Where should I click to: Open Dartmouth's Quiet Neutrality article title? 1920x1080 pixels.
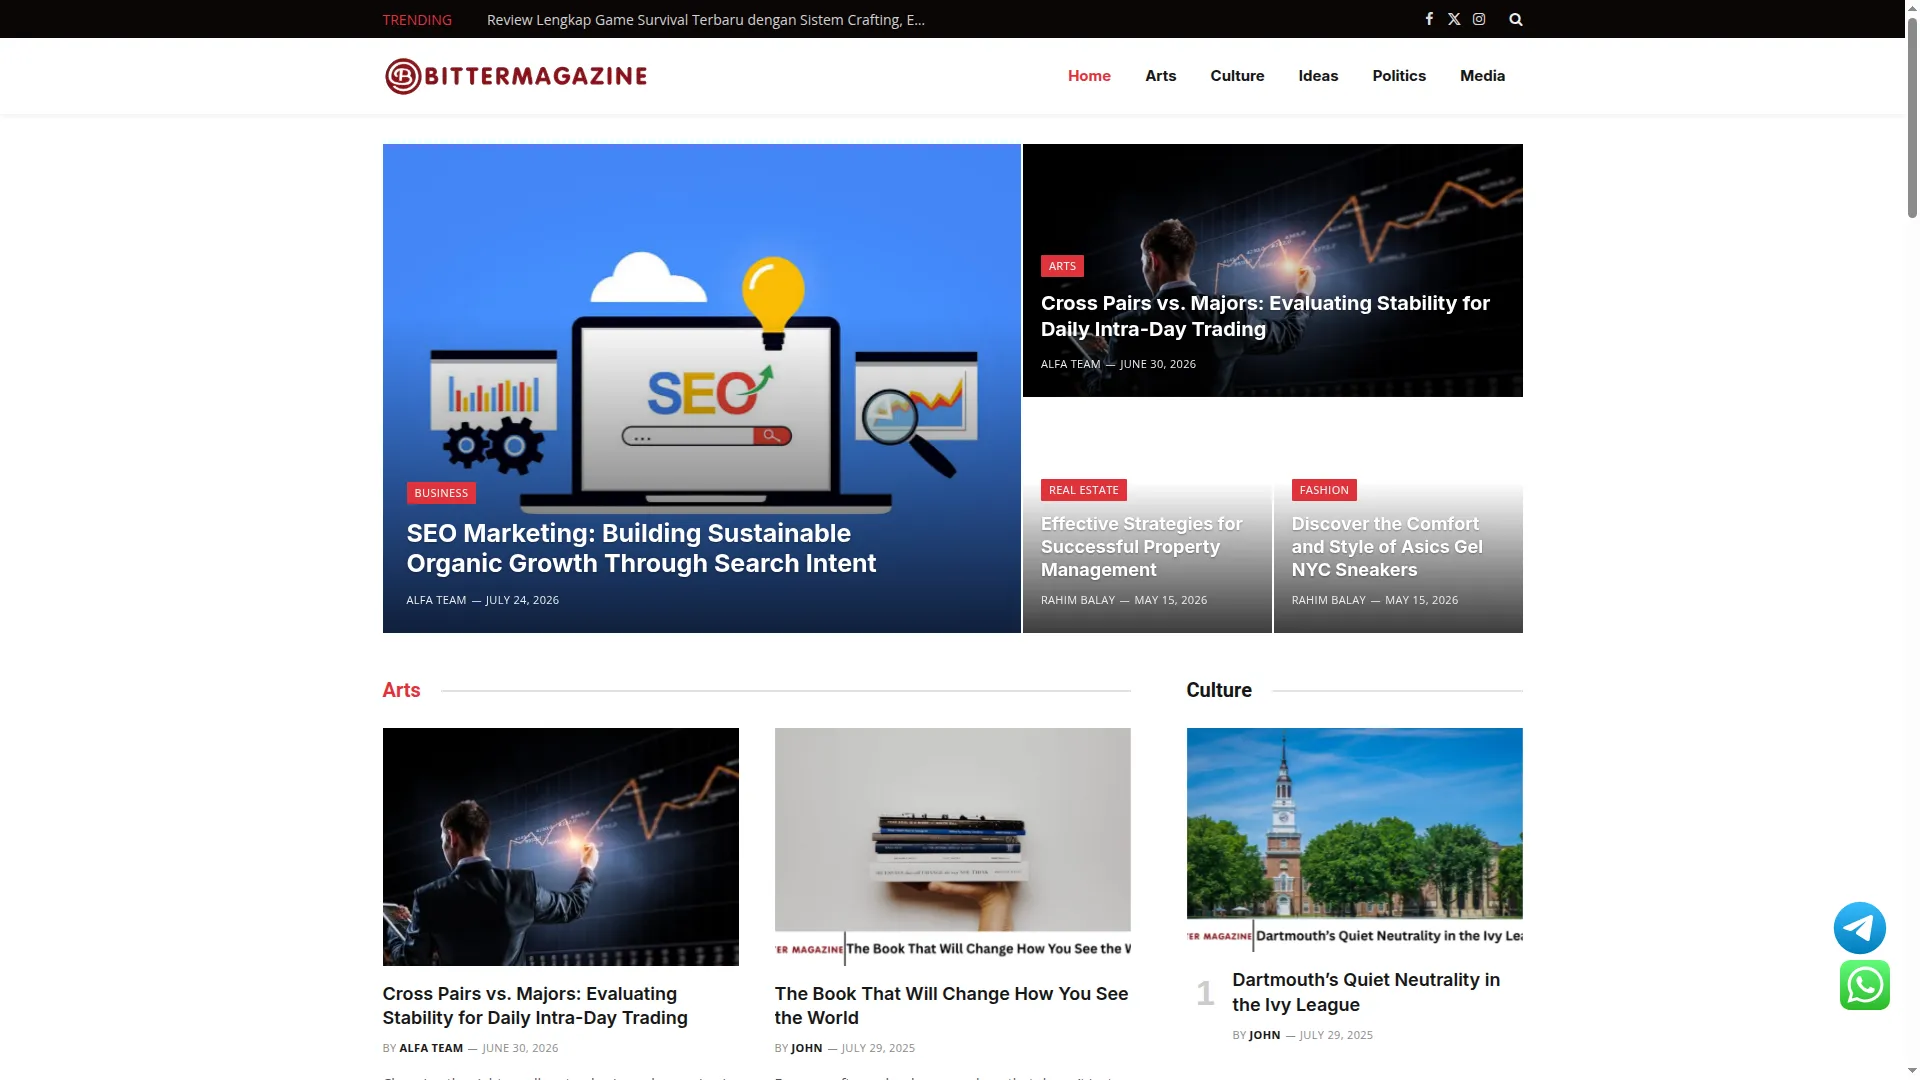click(1366, 992)
